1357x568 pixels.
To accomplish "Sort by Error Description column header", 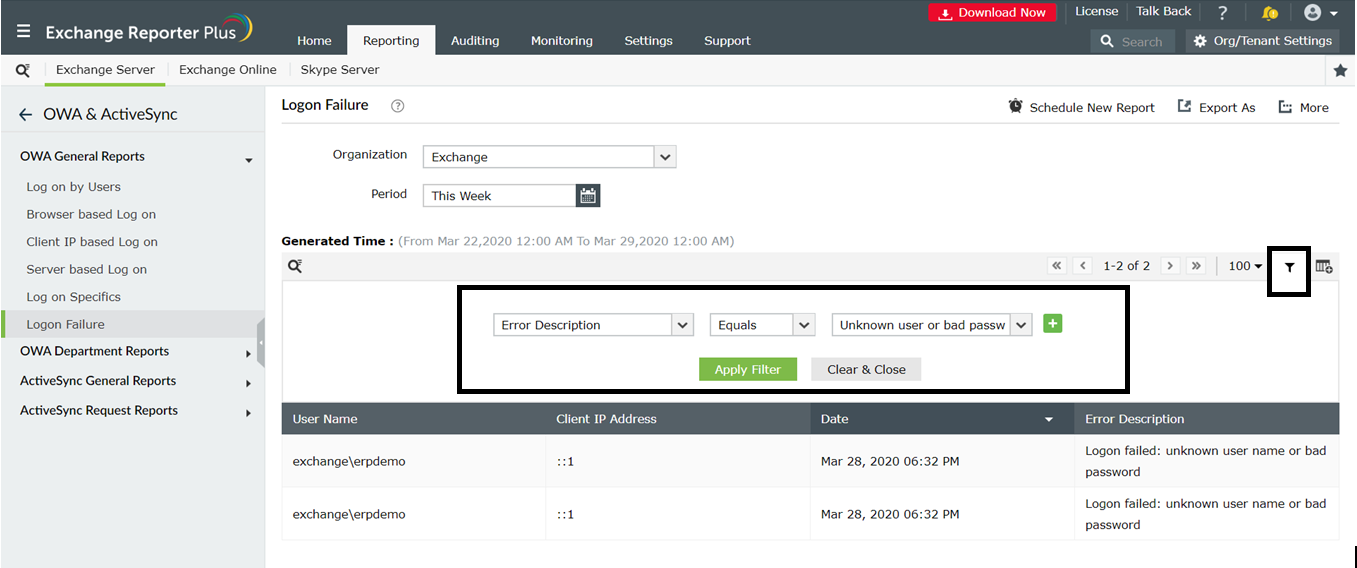I will click(x=1135, y=419).
